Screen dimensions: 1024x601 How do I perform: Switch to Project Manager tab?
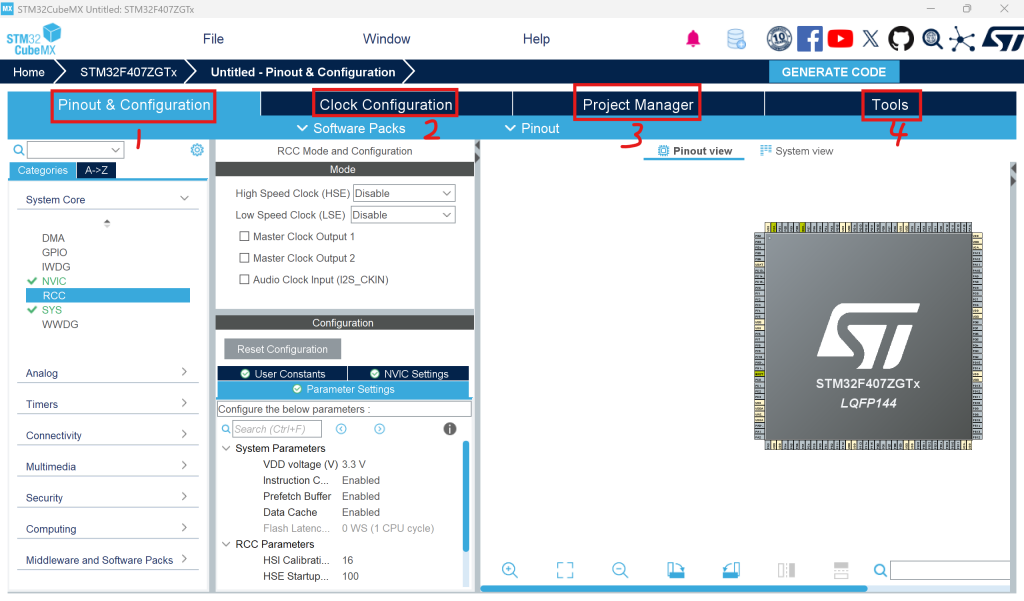[638, 105]
